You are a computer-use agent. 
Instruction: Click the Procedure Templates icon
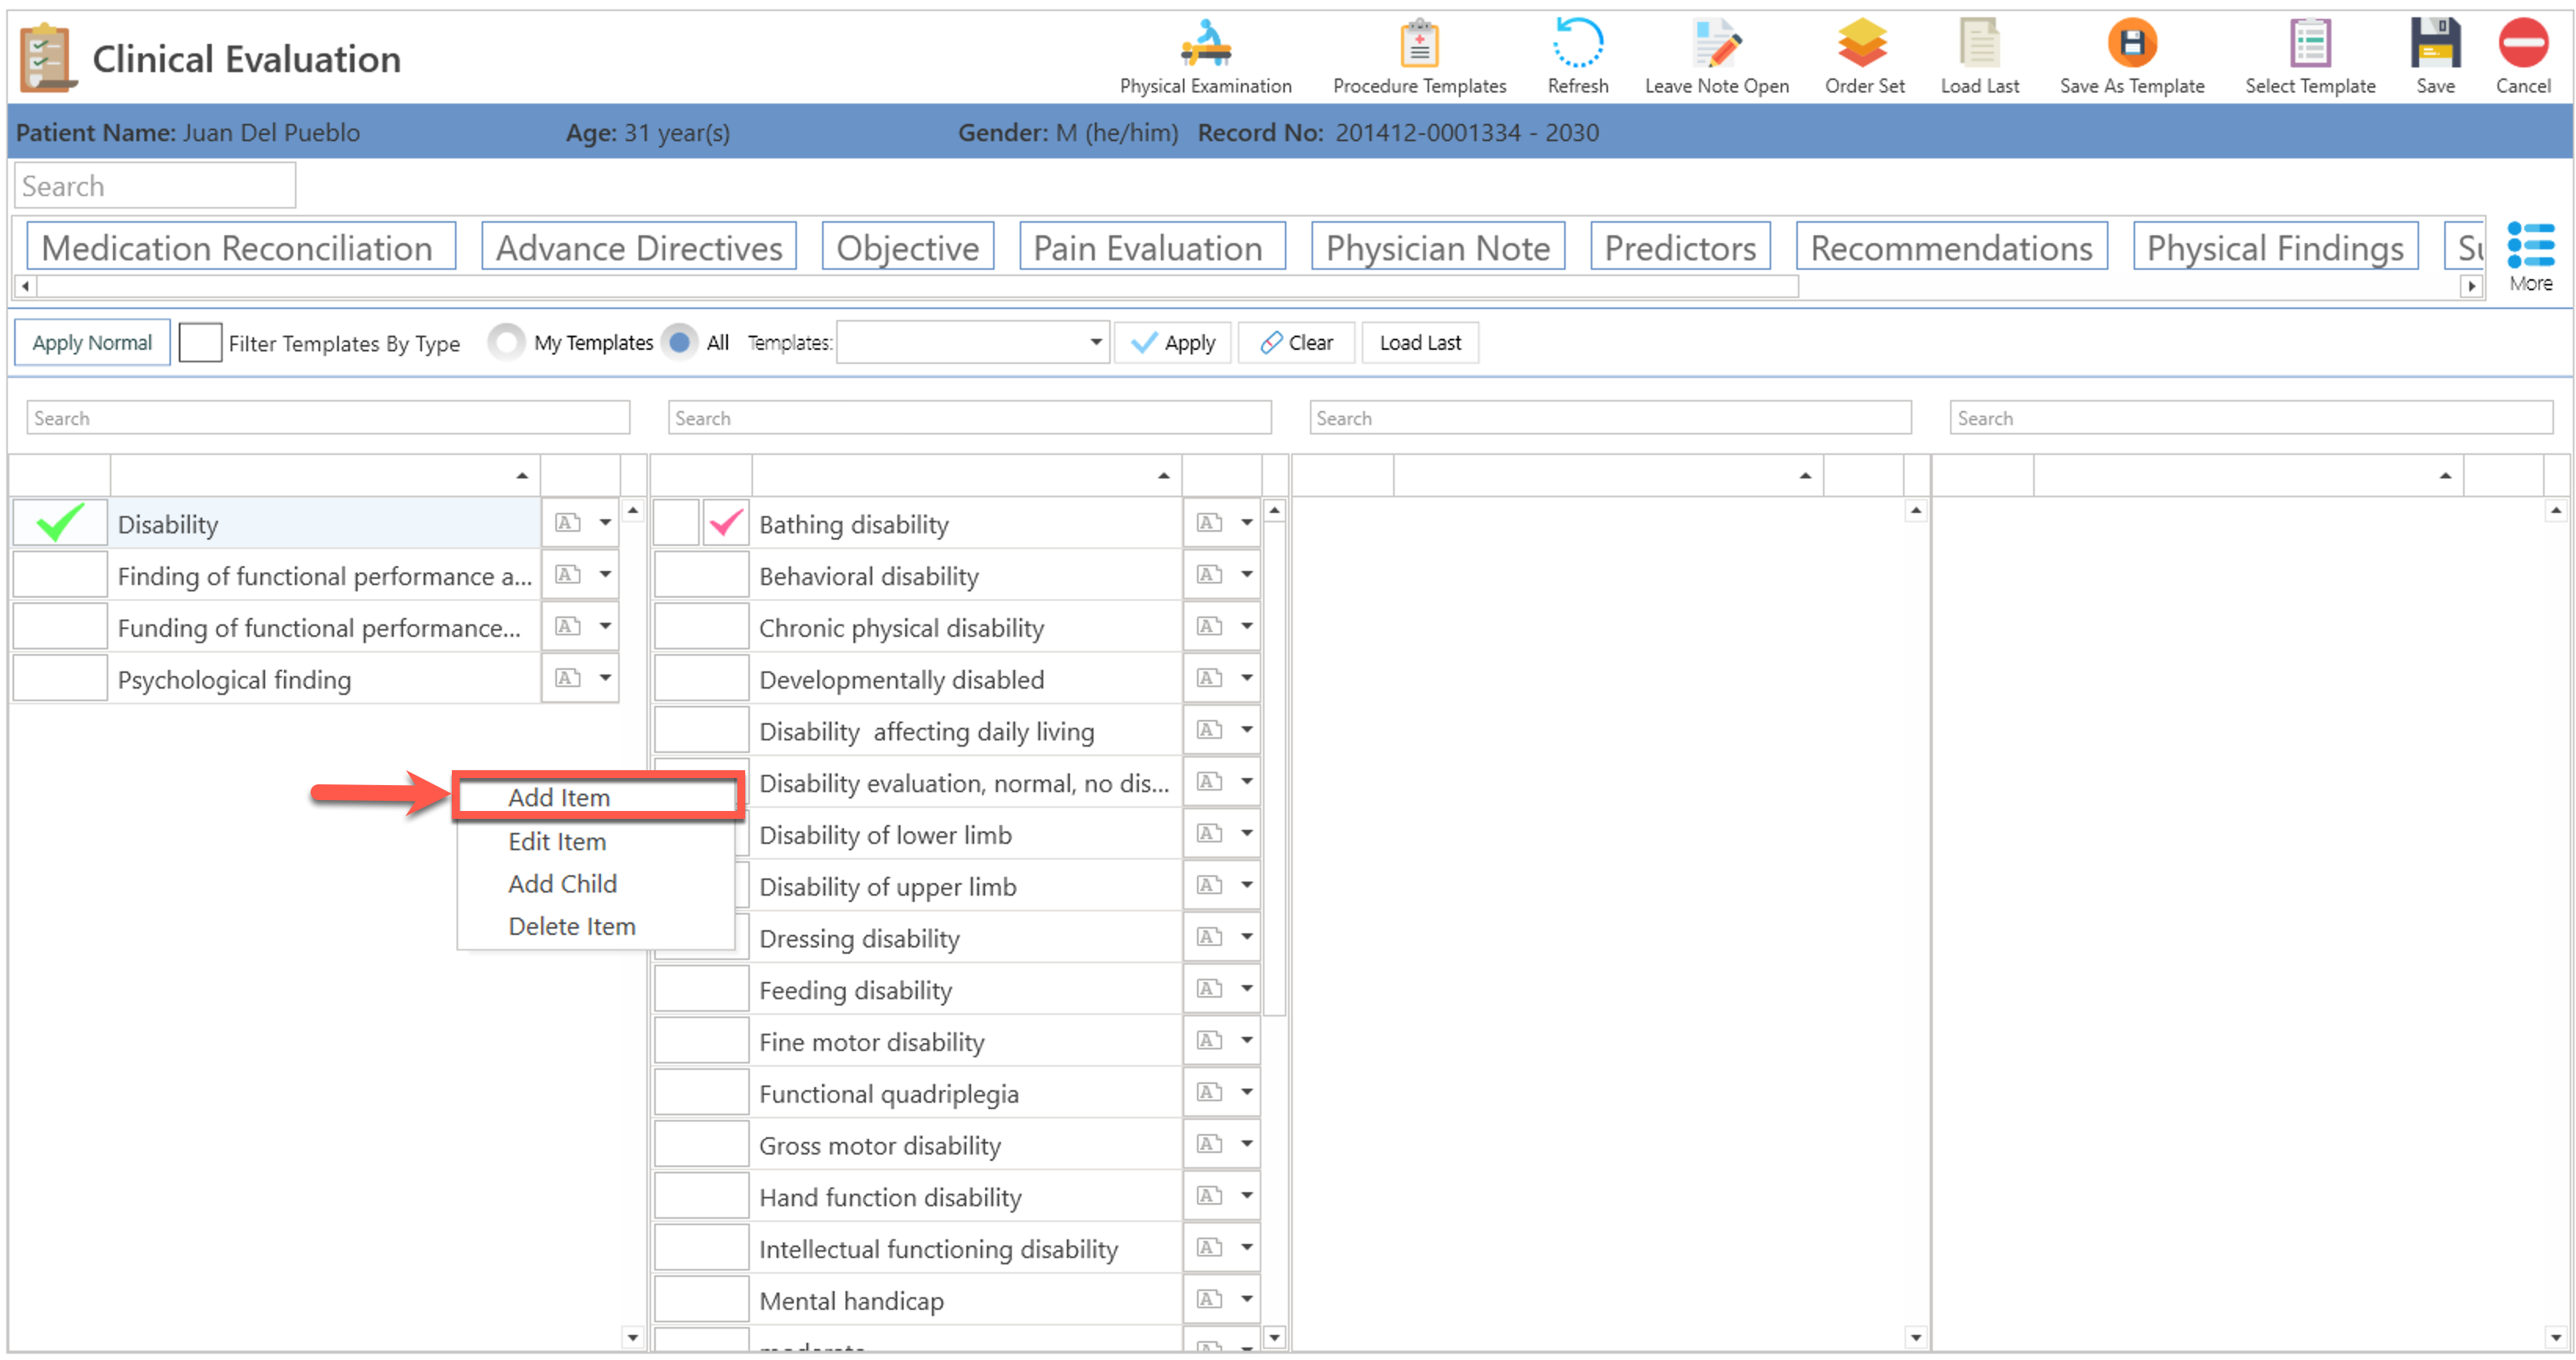tap(1418, 43)
